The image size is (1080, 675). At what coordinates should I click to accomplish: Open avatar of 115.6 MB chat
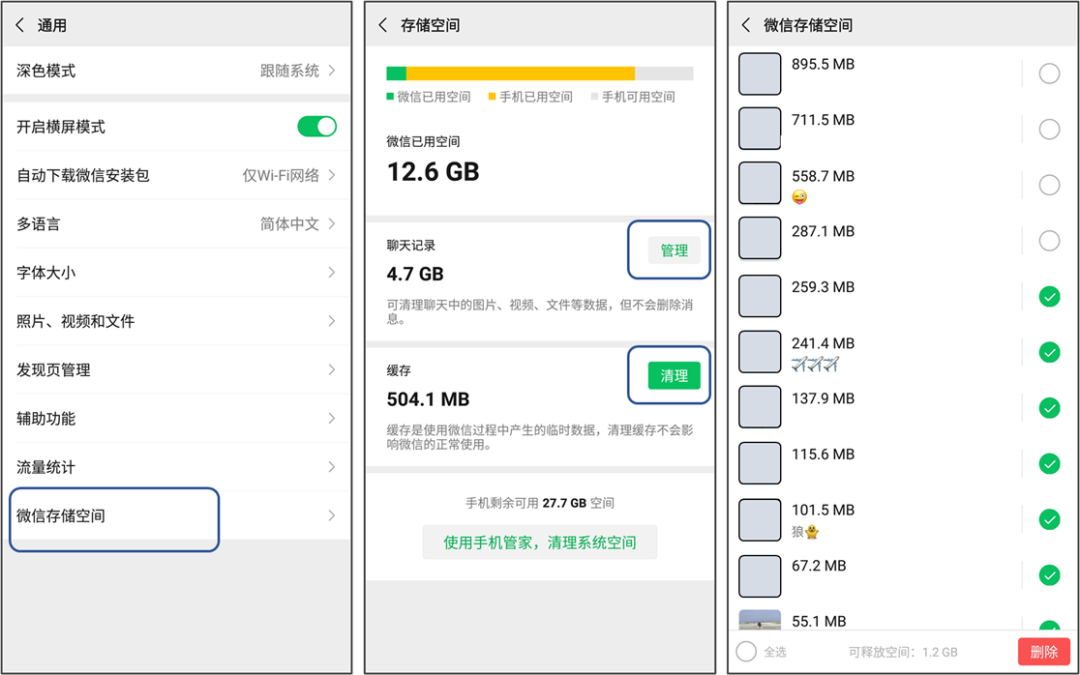tap(760, 464)
